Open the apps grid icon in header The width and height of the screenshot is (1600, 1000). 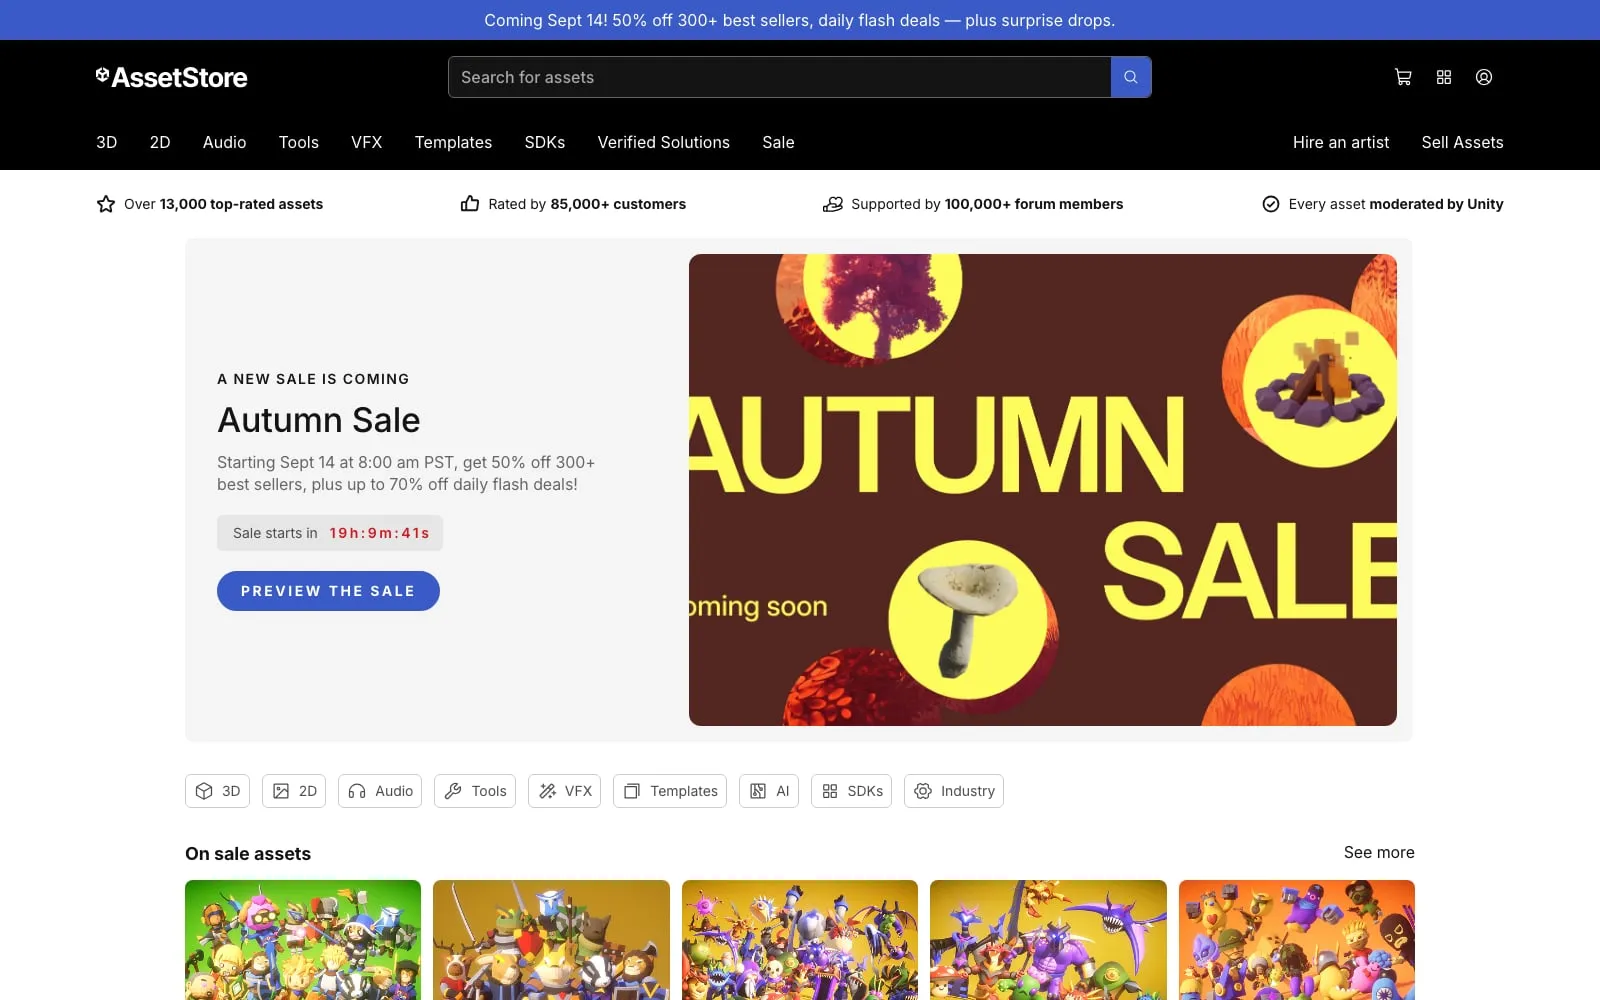[x=1444, y=77]
